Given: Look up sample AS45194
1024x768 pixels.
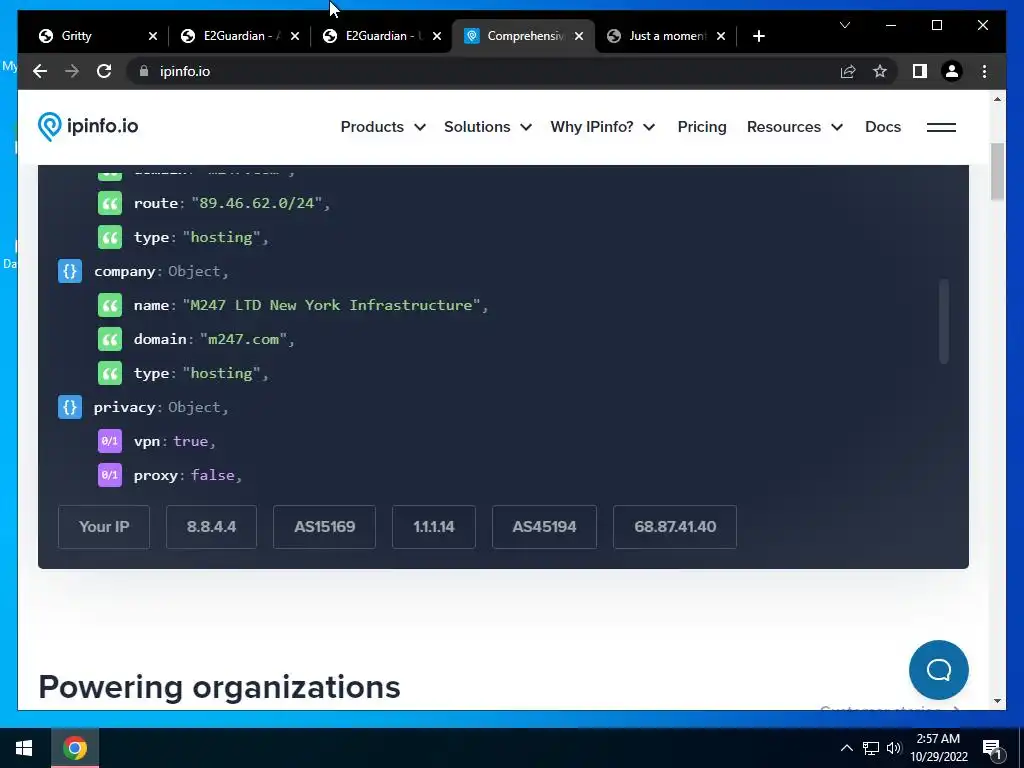Looking at the screenshot, I should pos(544,526).
